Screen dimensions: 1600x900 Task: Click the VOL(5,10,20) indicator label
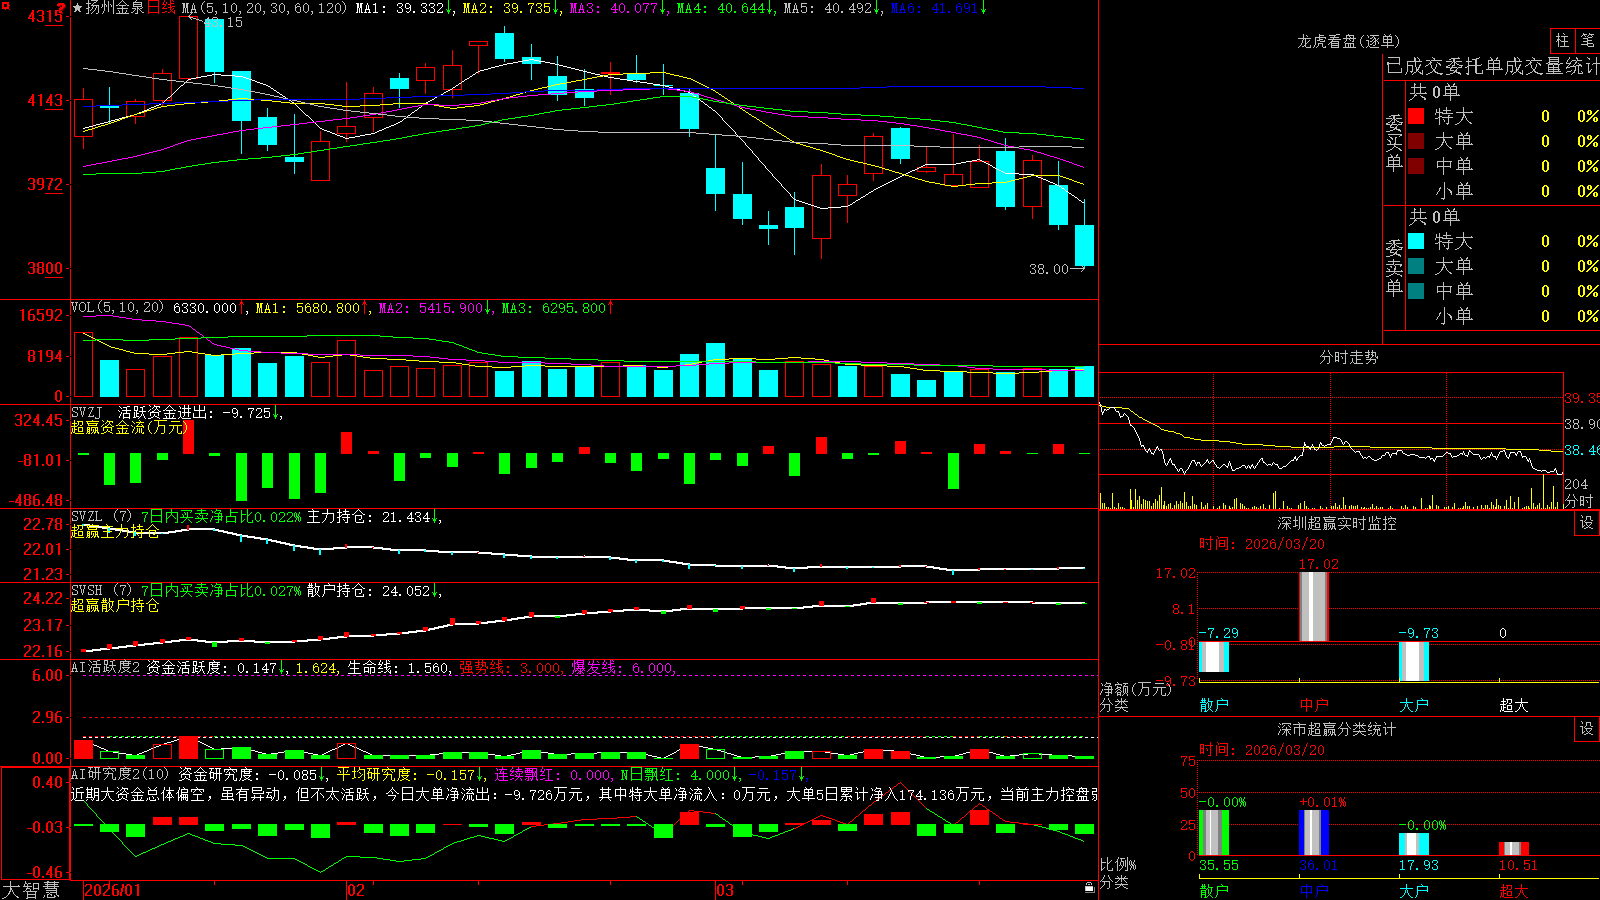pos(117,308)
